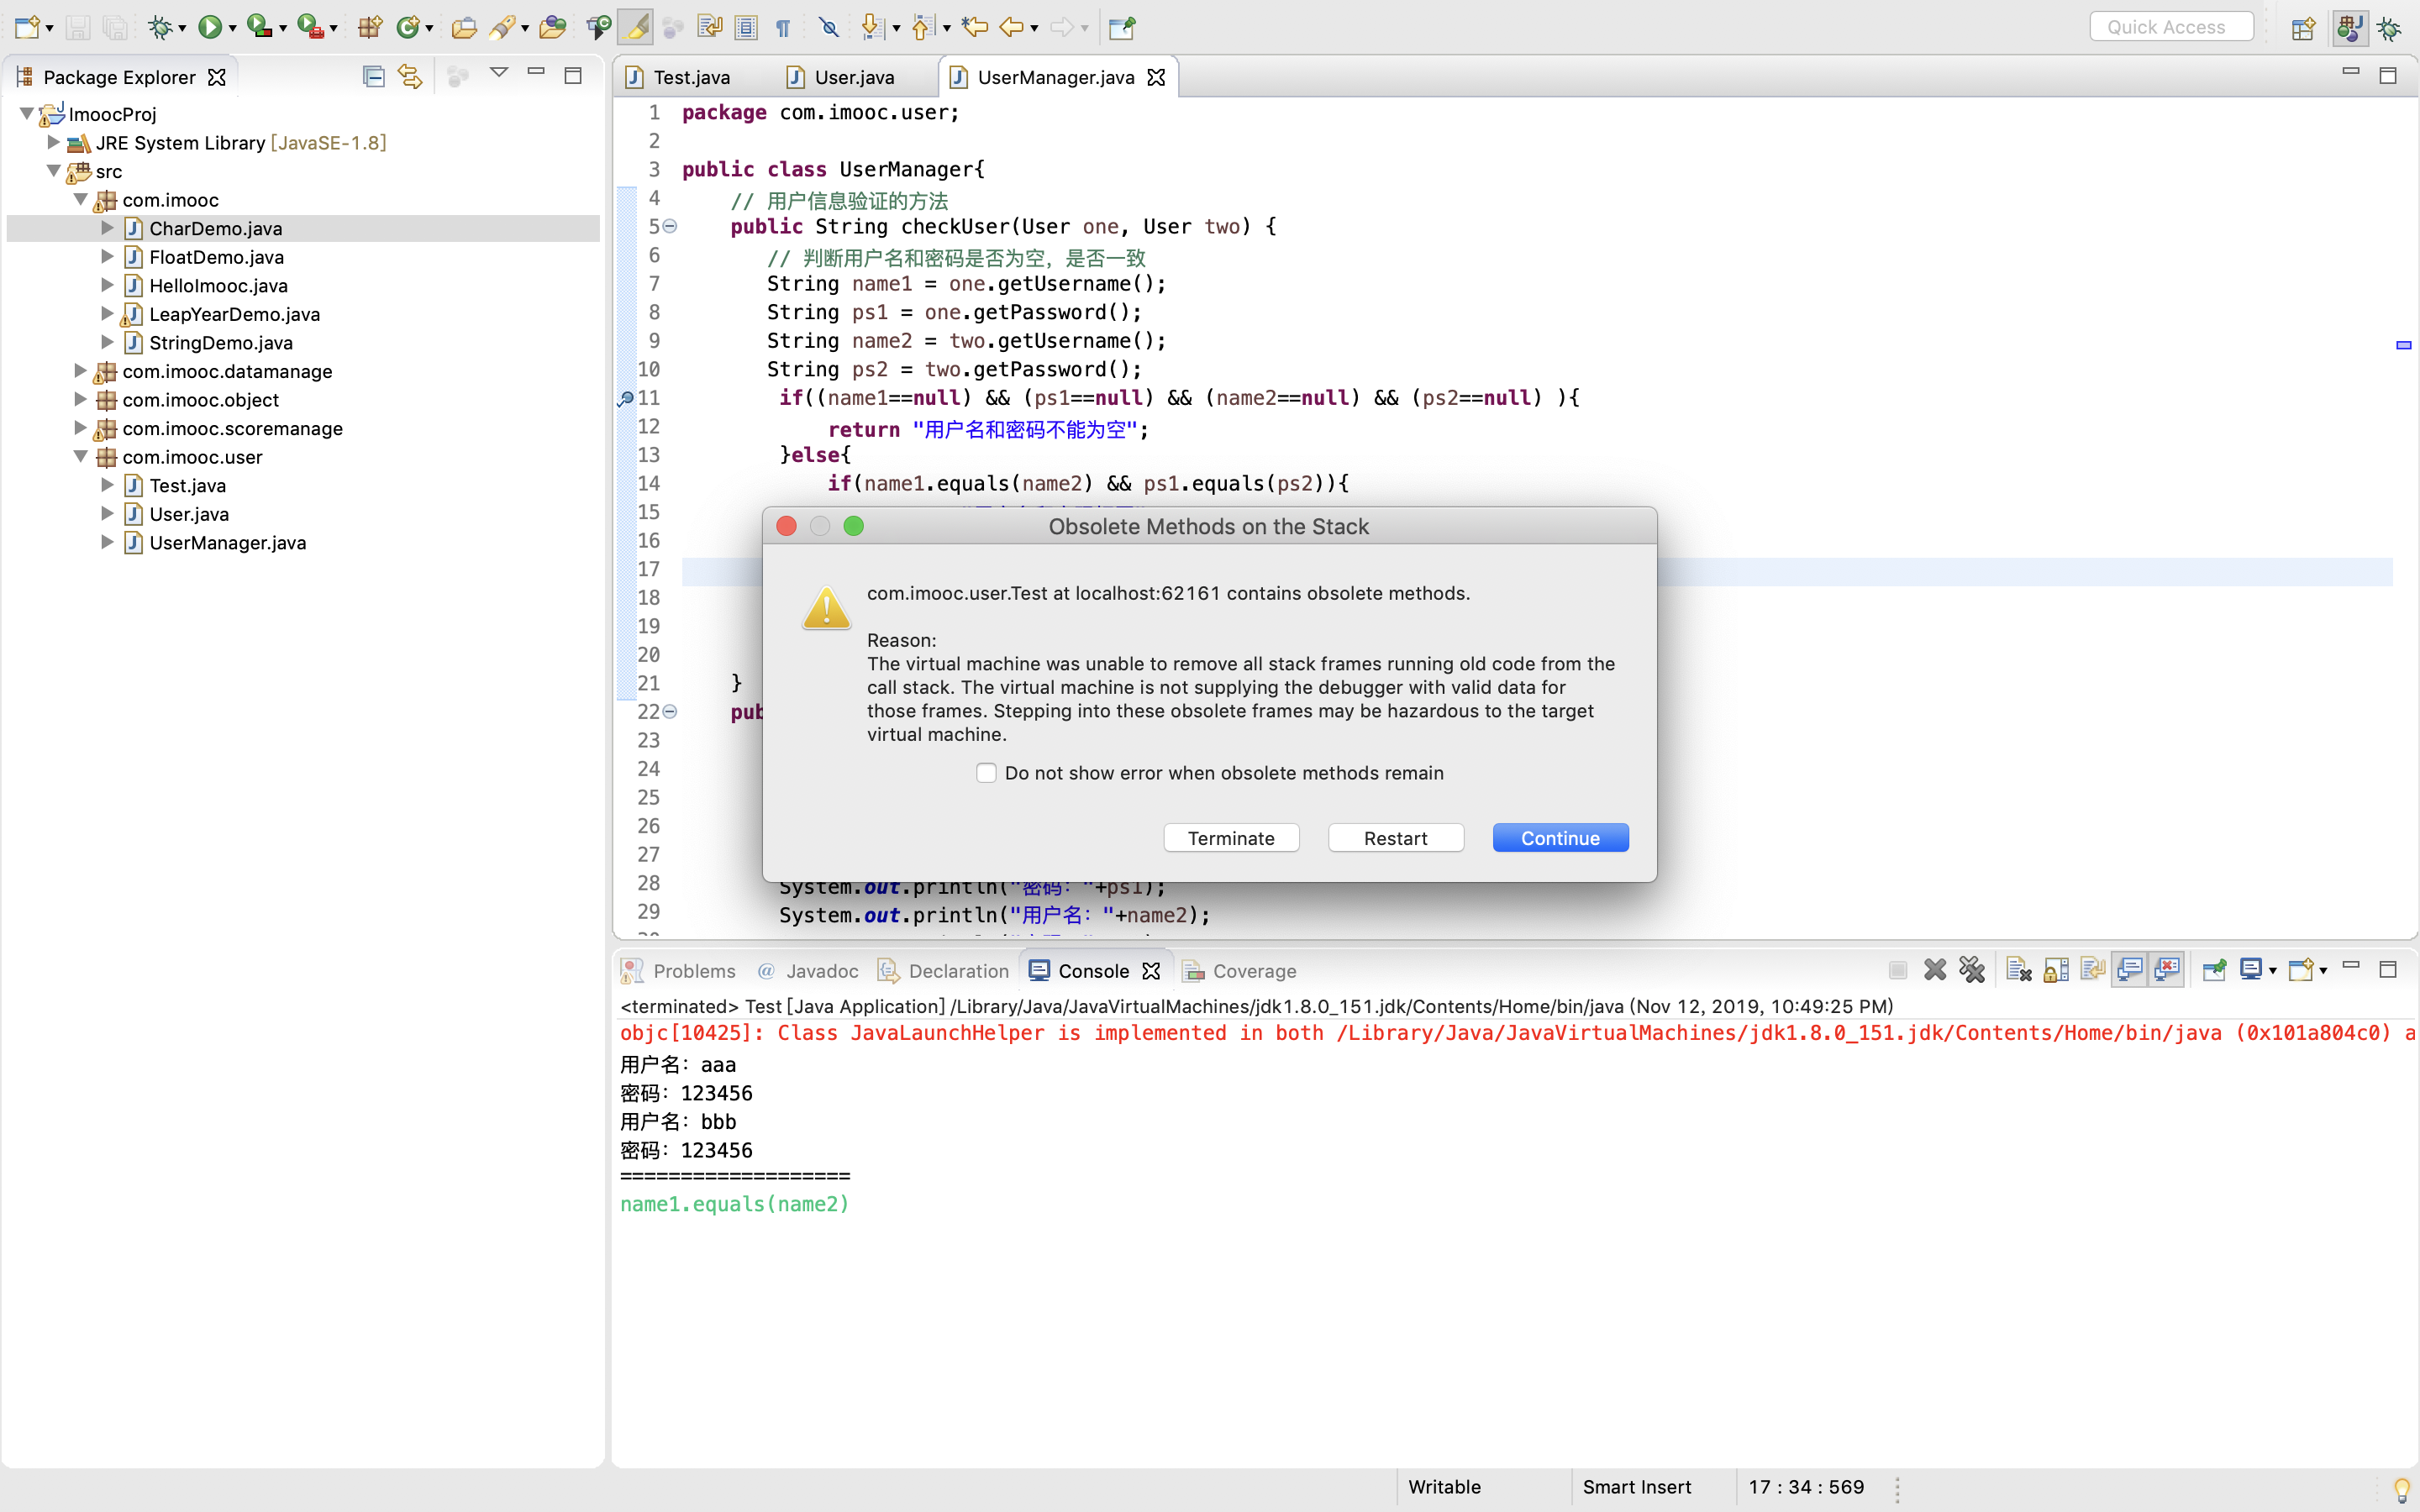2420x1512 pixels.
Task: Click the Quick Access search field
Action: point(2170,27)
